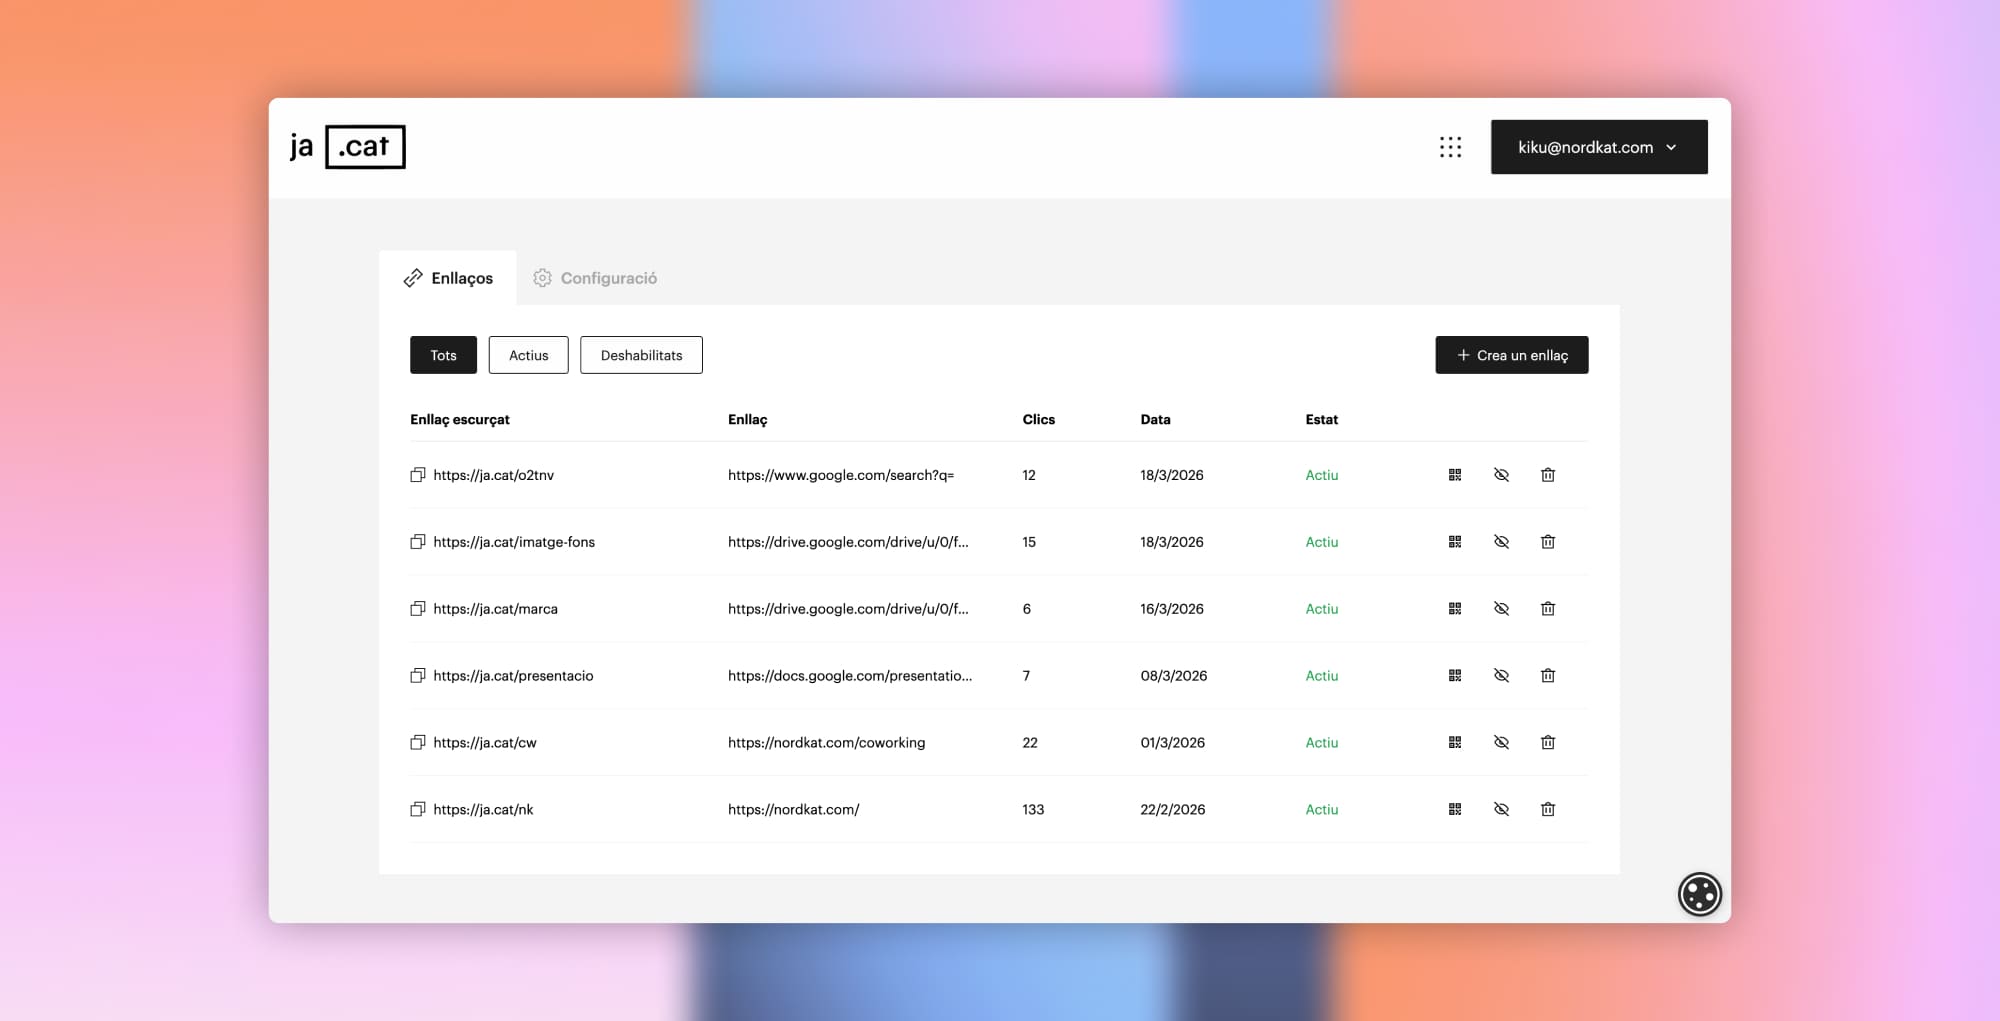Disable the ja.cat/cw link
Image resolution: width=2000 pixels, height=1021 pixels.
1501,743
